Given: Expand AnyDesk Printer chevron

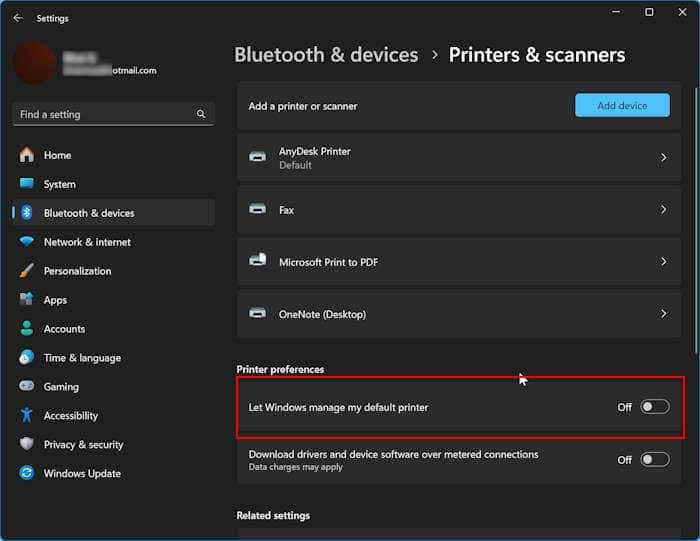Looking at the screenshot, I should click(x=663, y=158).
